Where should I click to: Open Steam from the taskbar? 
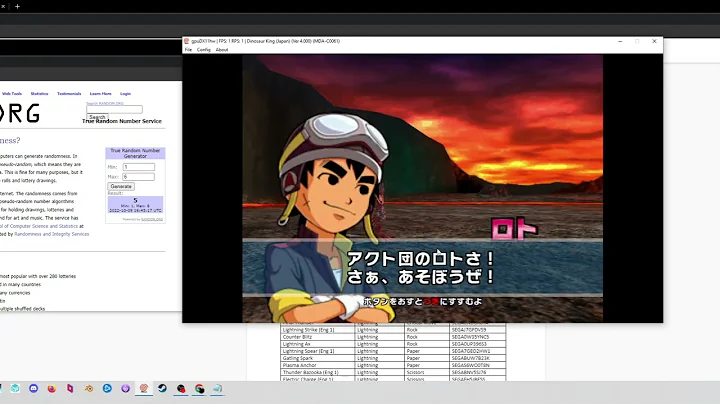(x=162, y=388)
